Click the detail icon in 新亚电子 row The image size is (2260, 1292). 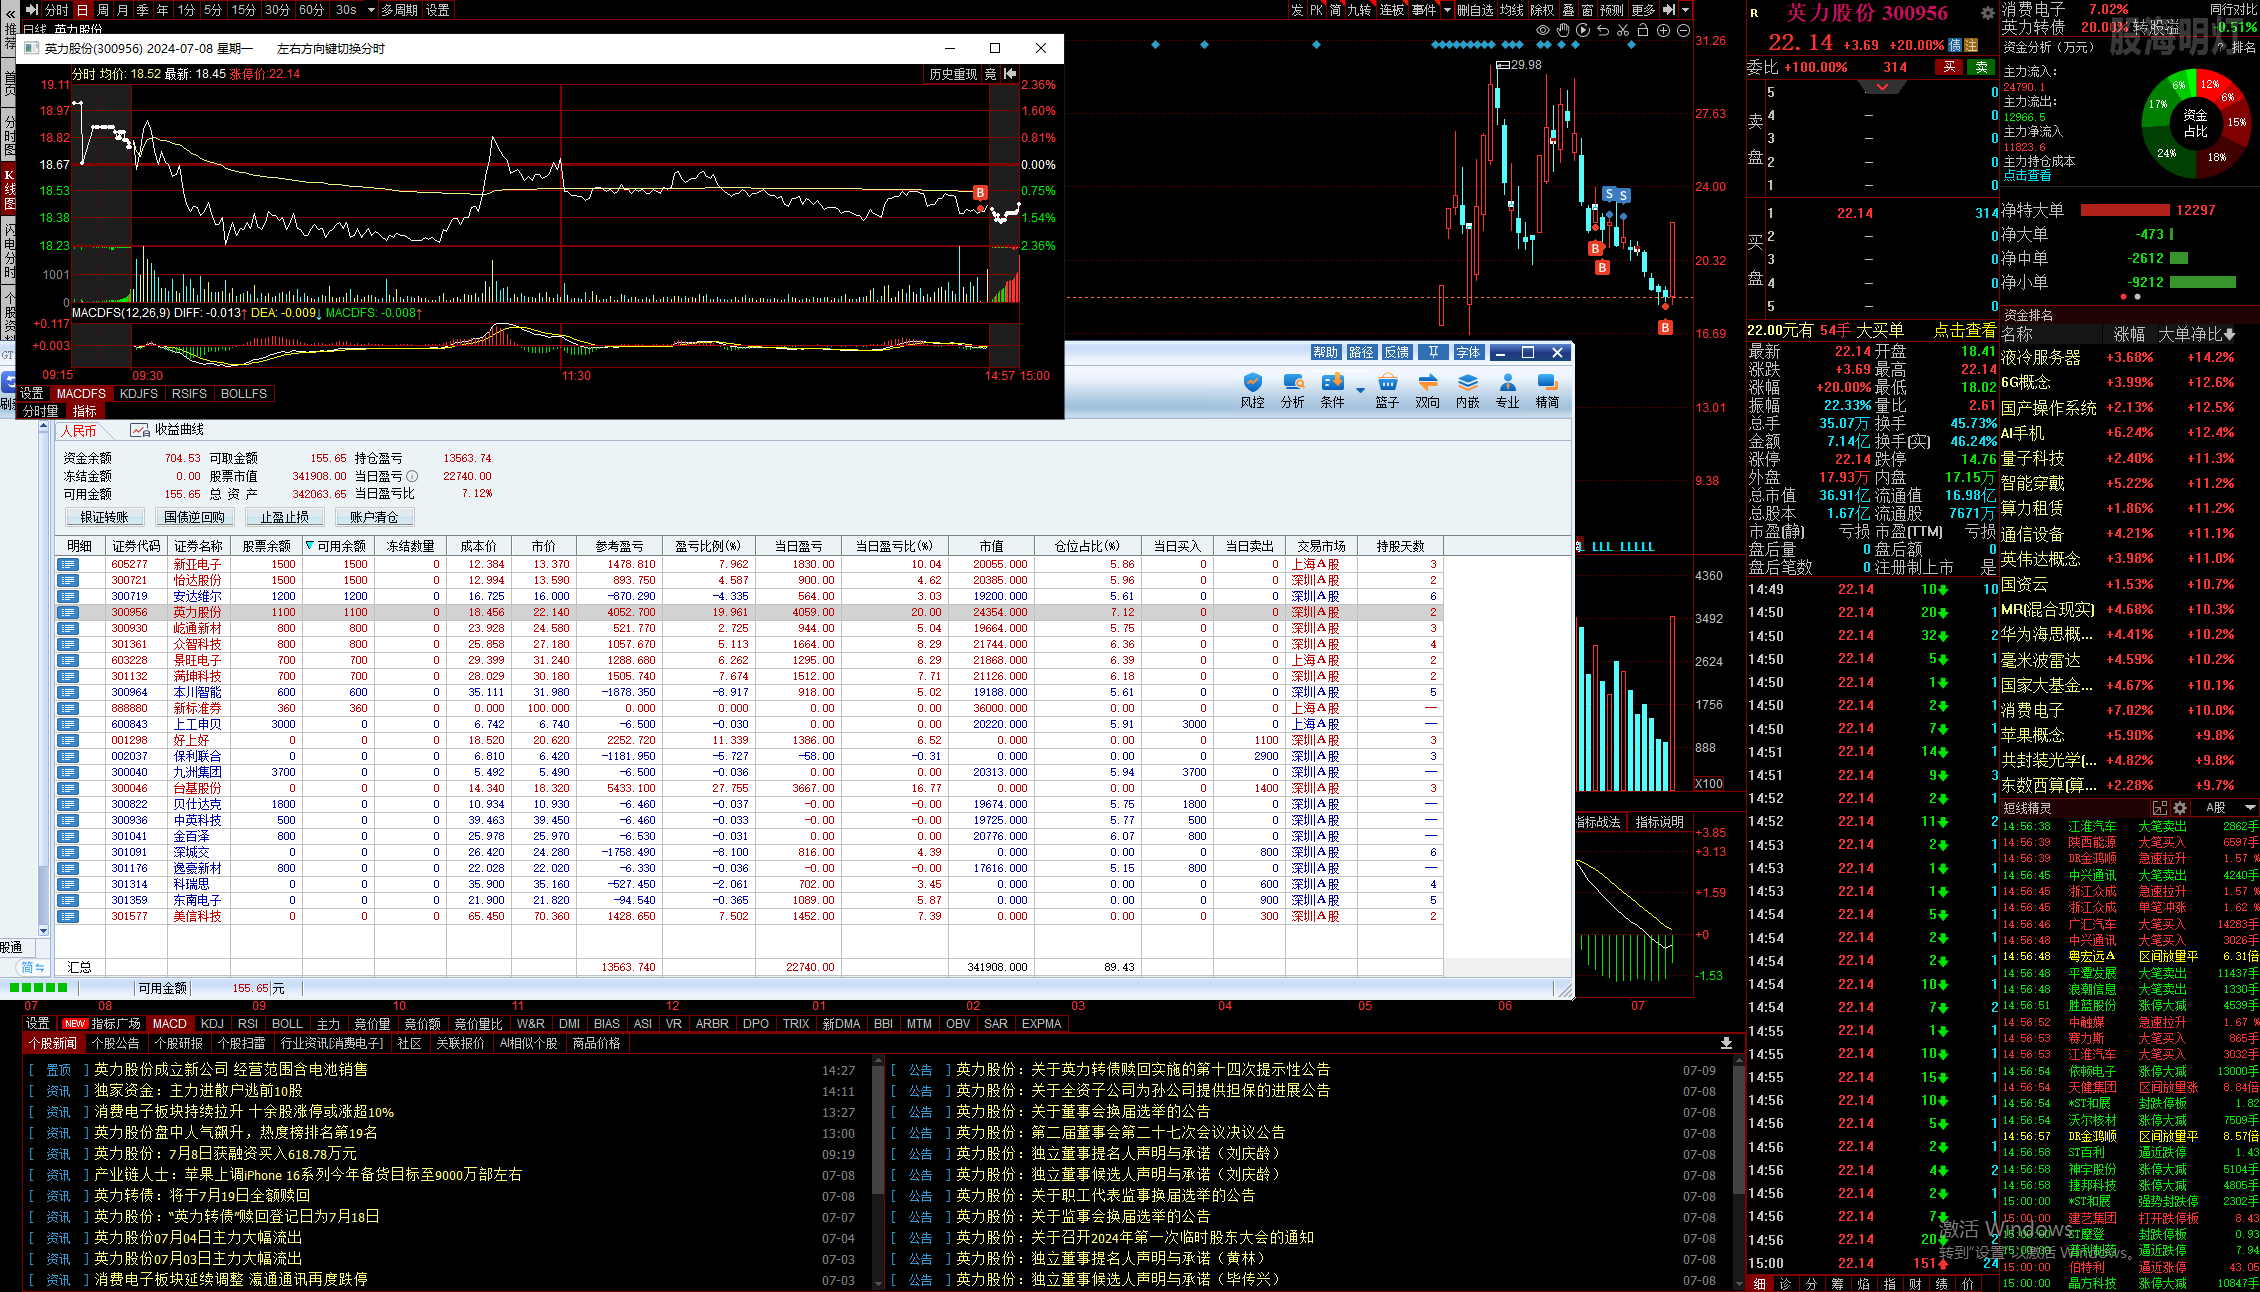point(68,564)
